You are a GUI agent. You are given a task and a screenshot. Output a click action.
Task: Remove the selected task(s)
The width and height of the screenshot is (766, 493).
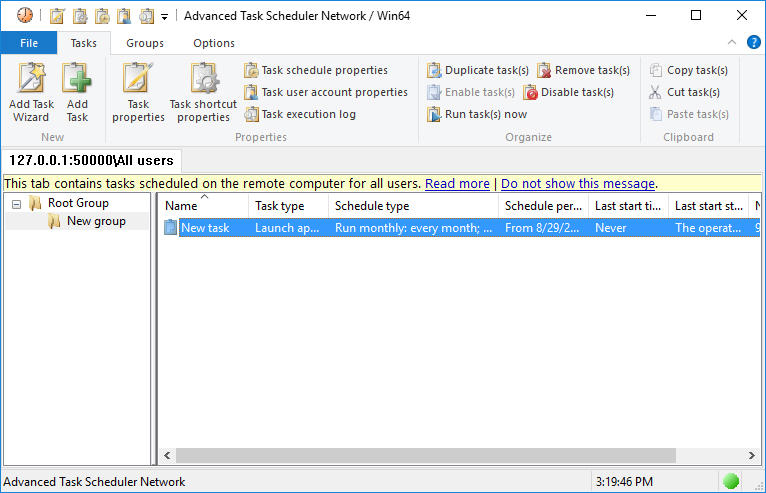pos(583,70)
